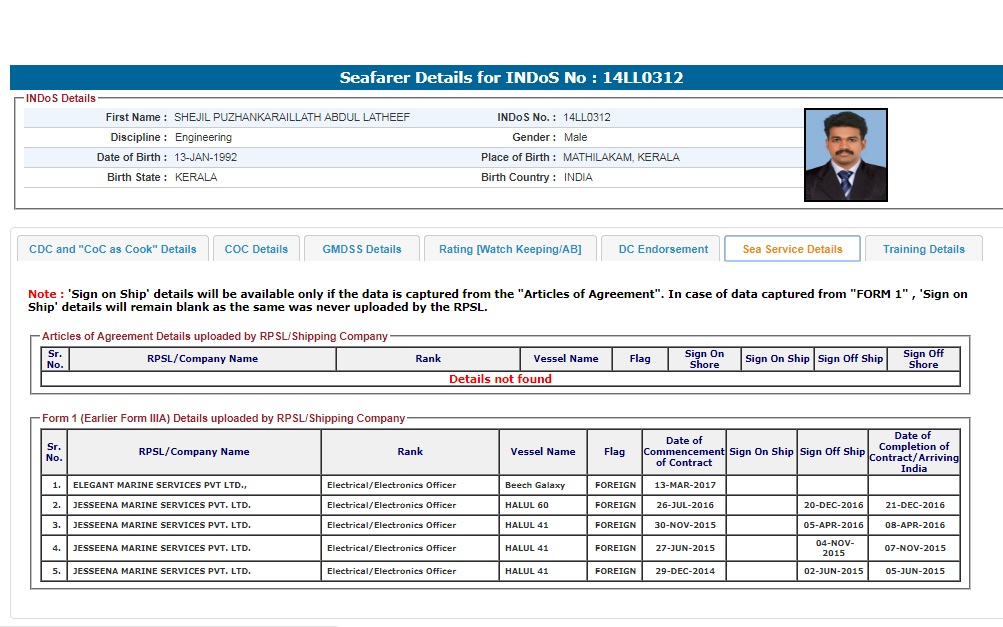Click the sign off date 02-JUN-2015
This screenshot has height=627, width=1003.
point(833,571)
